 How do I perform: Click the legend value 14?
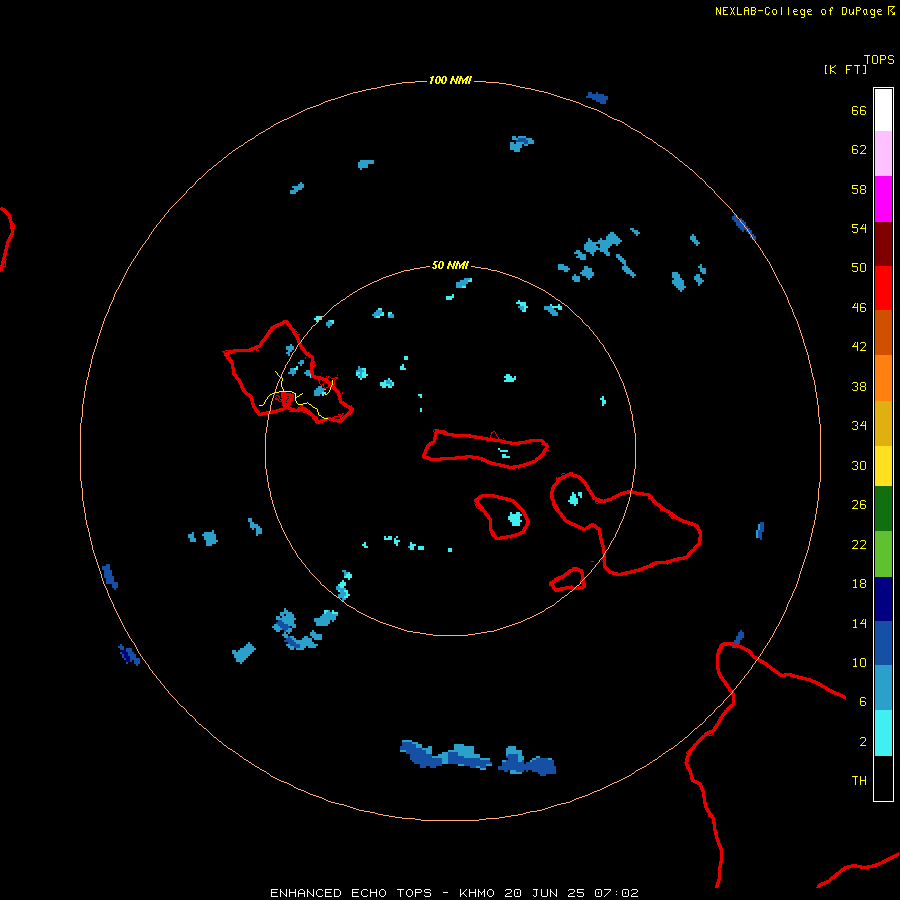[859, 623]
